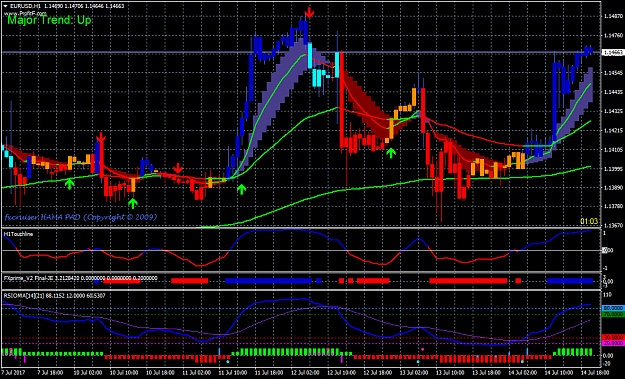The width and height of the screenshot is (625, 379).
Task: Select the current price tag 1.14663
Action: point(612,52)
